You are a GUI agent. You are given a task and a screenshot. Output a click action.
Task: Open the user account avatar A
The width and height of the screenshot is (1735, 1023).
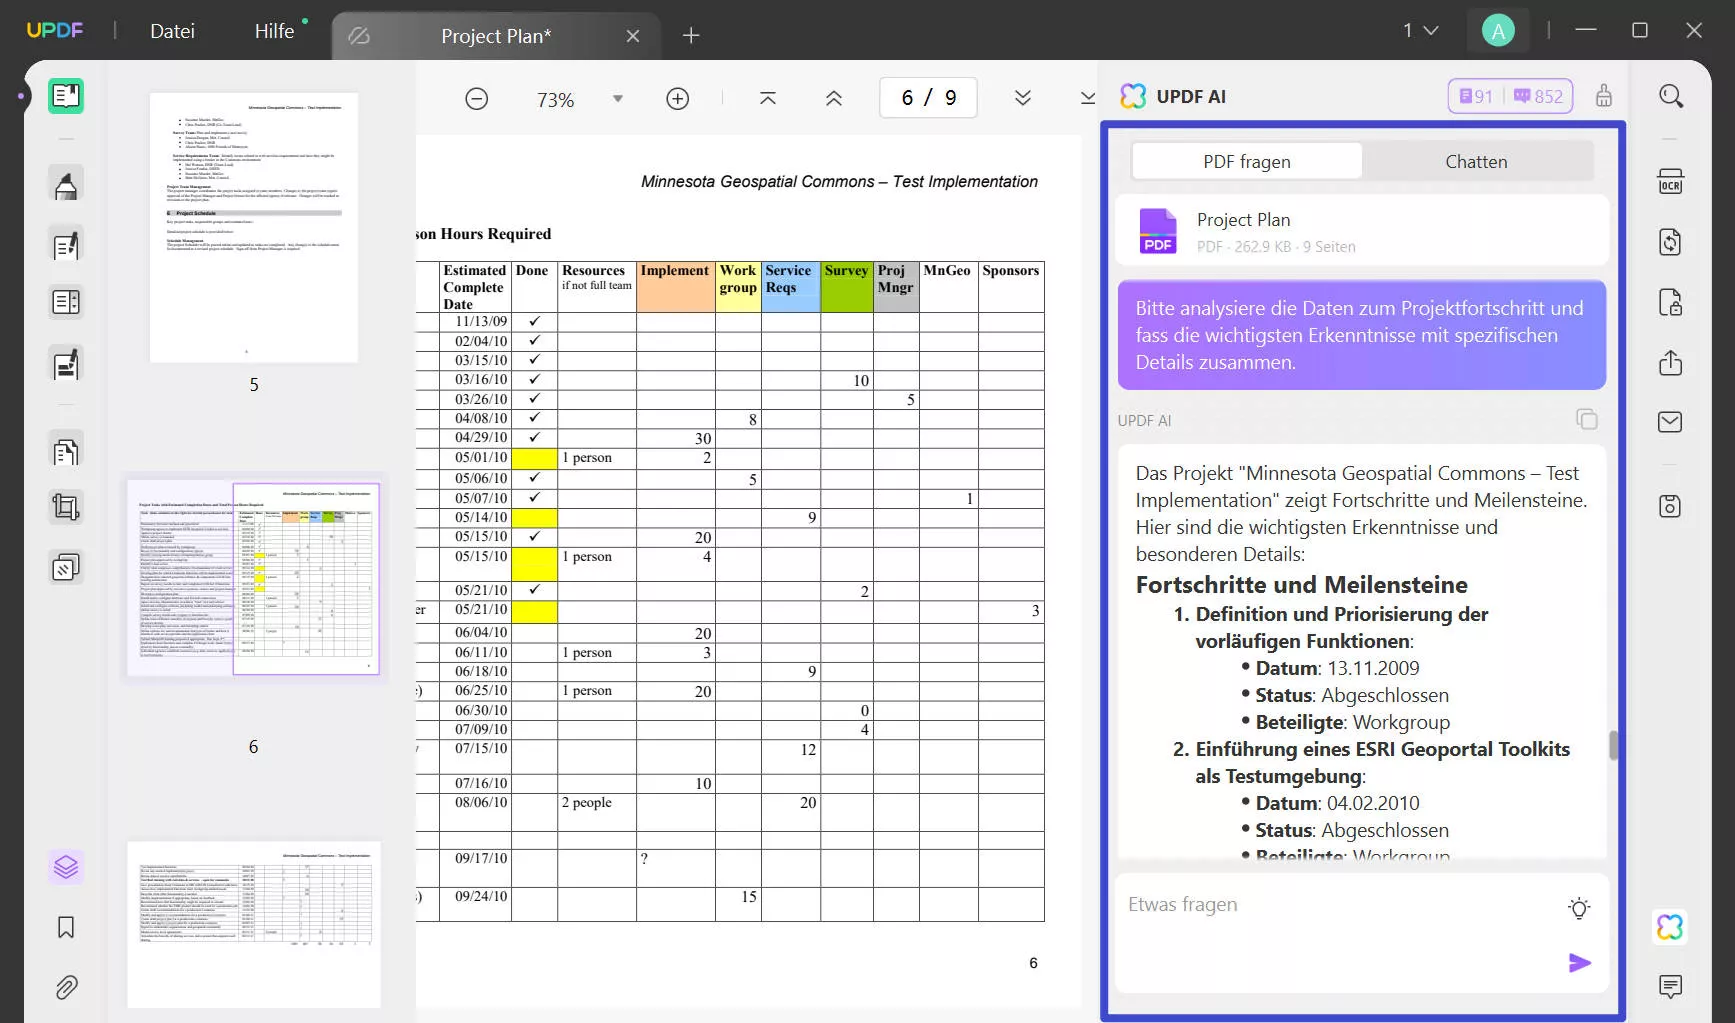[1498, 31]
